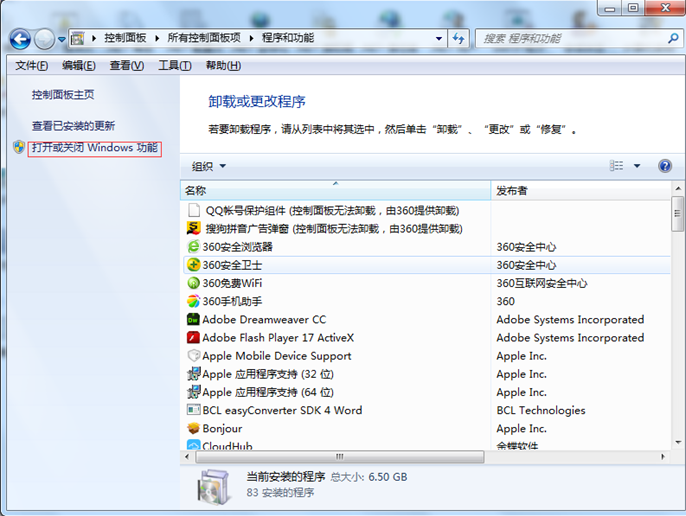
Task: Click 程序和功能 breadcrumb in address bar
Action: tap(287, 38)
